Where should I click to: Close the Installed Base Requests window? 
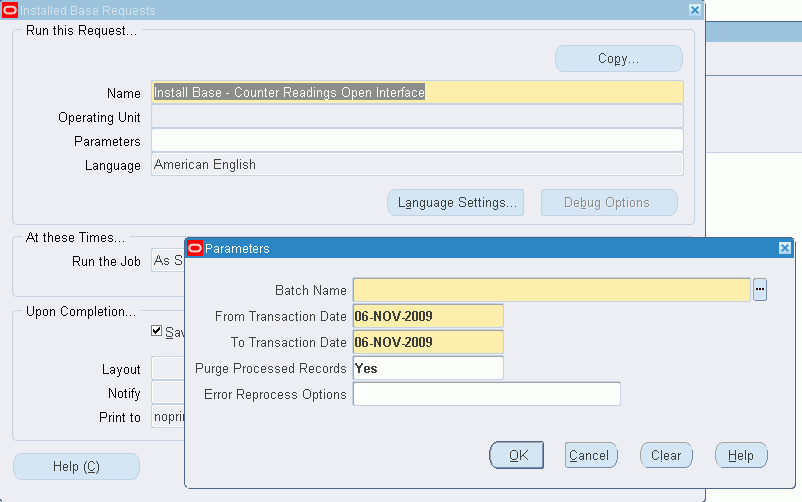tap(695, 10)
